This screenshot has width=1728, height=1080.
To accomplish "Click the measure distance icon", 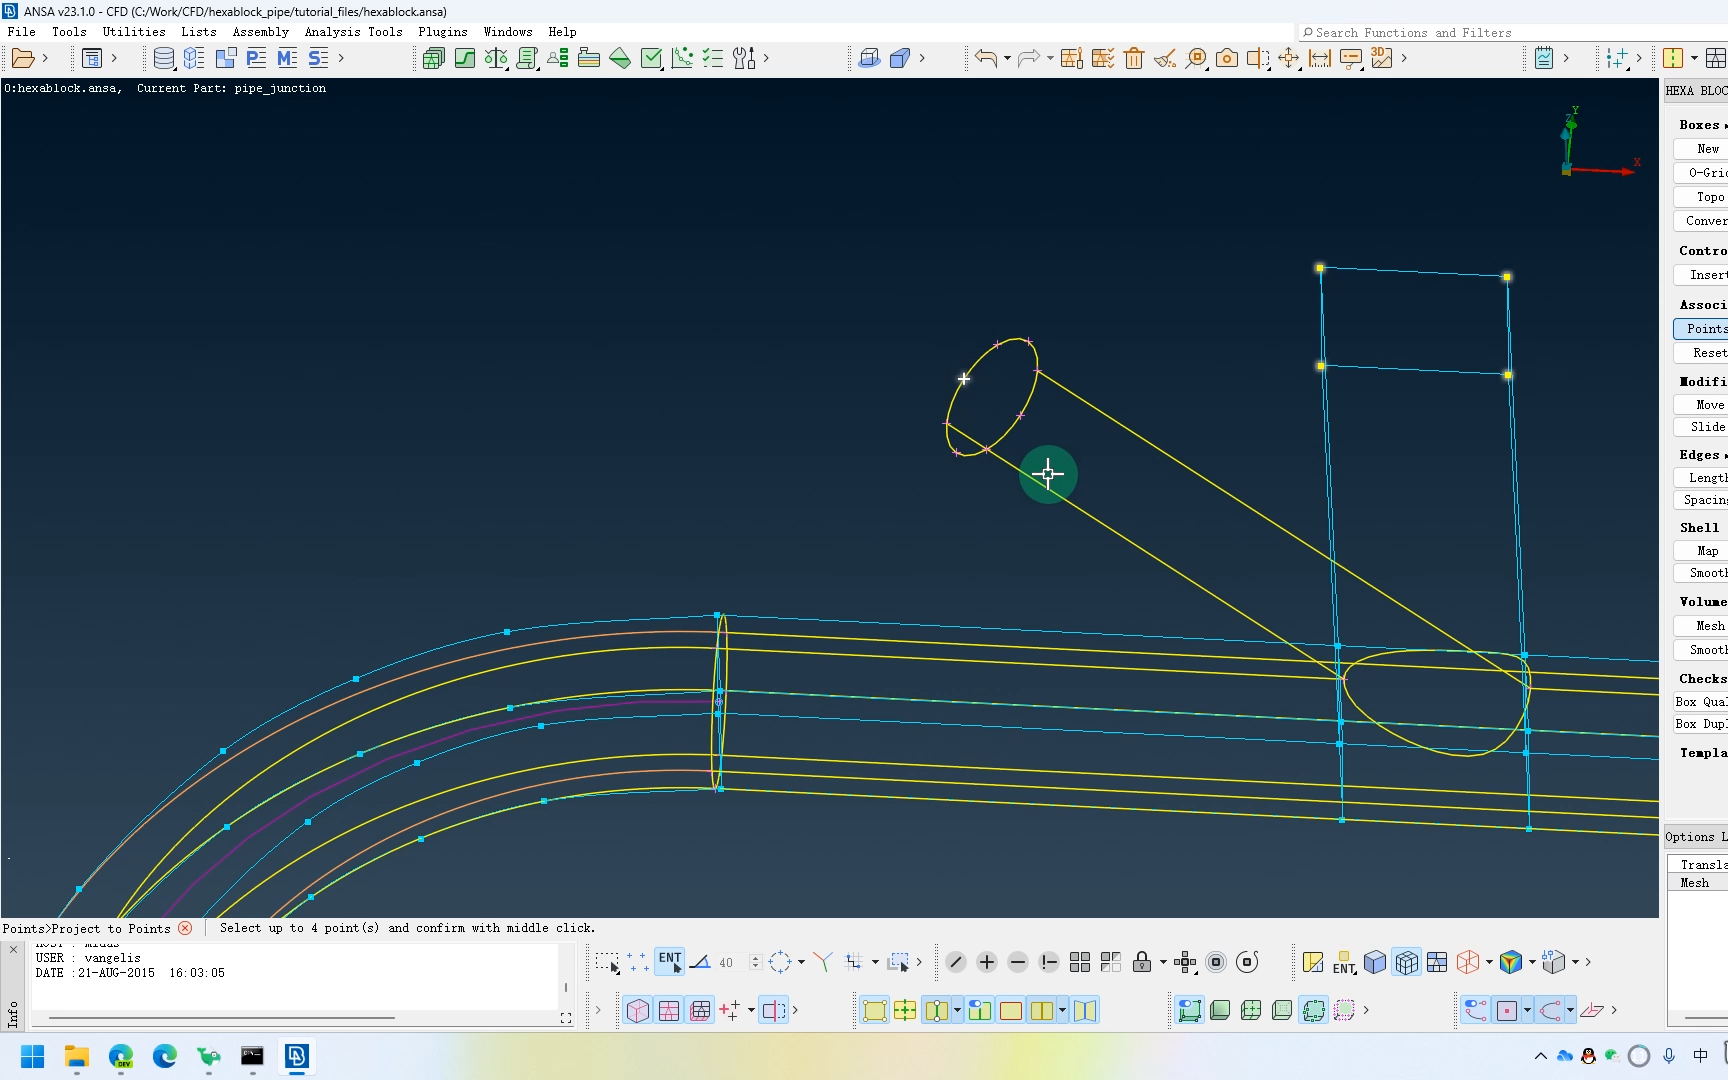I will coord(1320,58).
